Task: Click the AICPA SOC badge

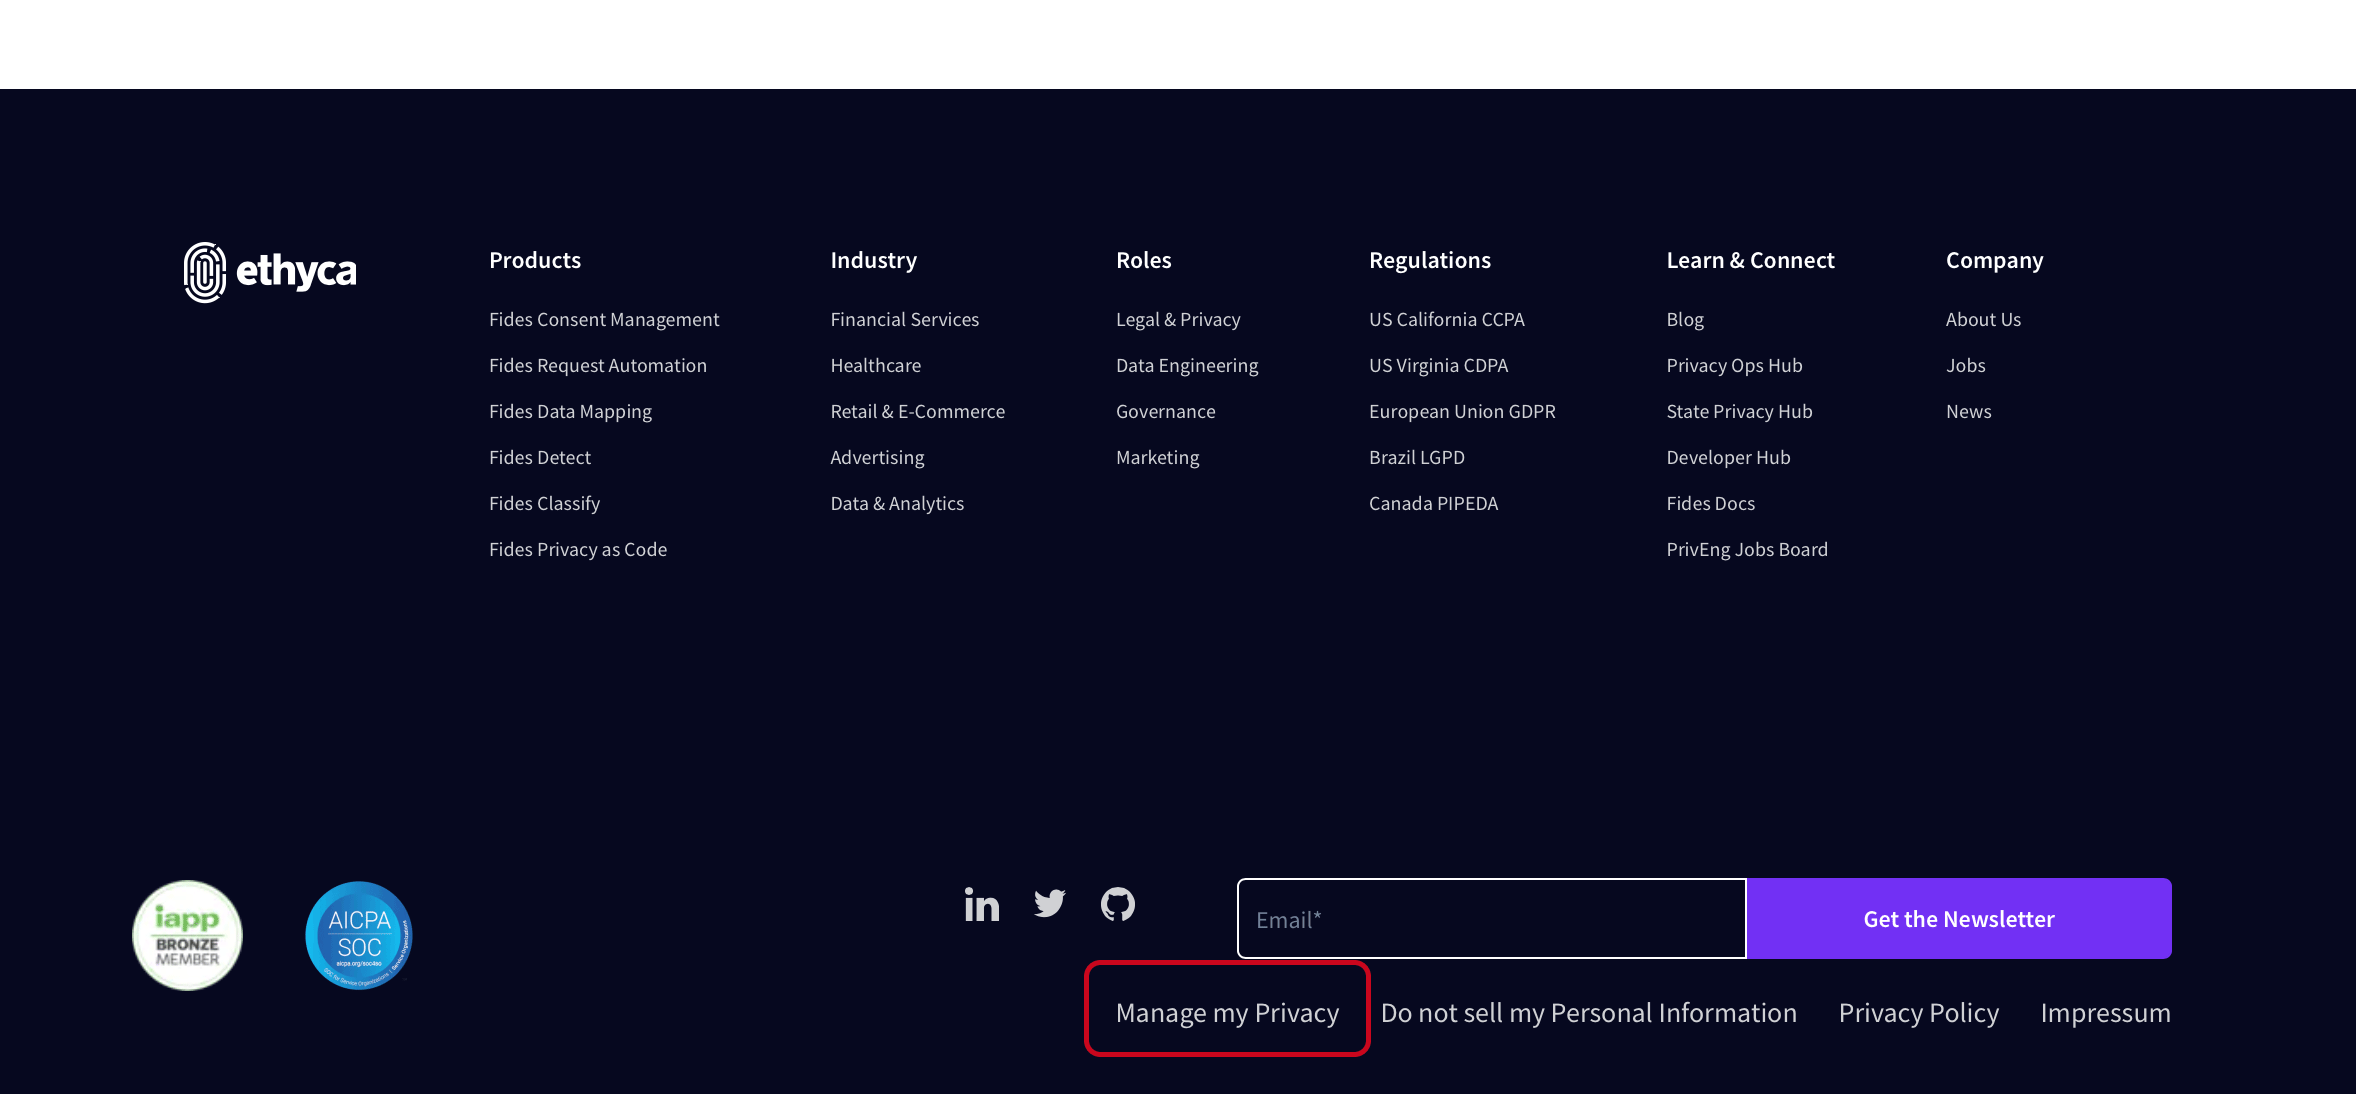Action: [359, 935]
